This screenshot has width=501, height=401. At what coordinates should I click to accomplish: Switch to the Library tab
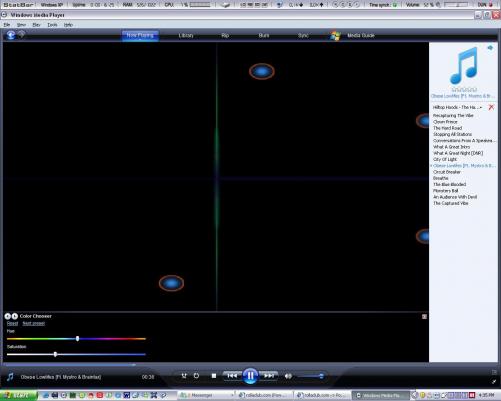186,35
